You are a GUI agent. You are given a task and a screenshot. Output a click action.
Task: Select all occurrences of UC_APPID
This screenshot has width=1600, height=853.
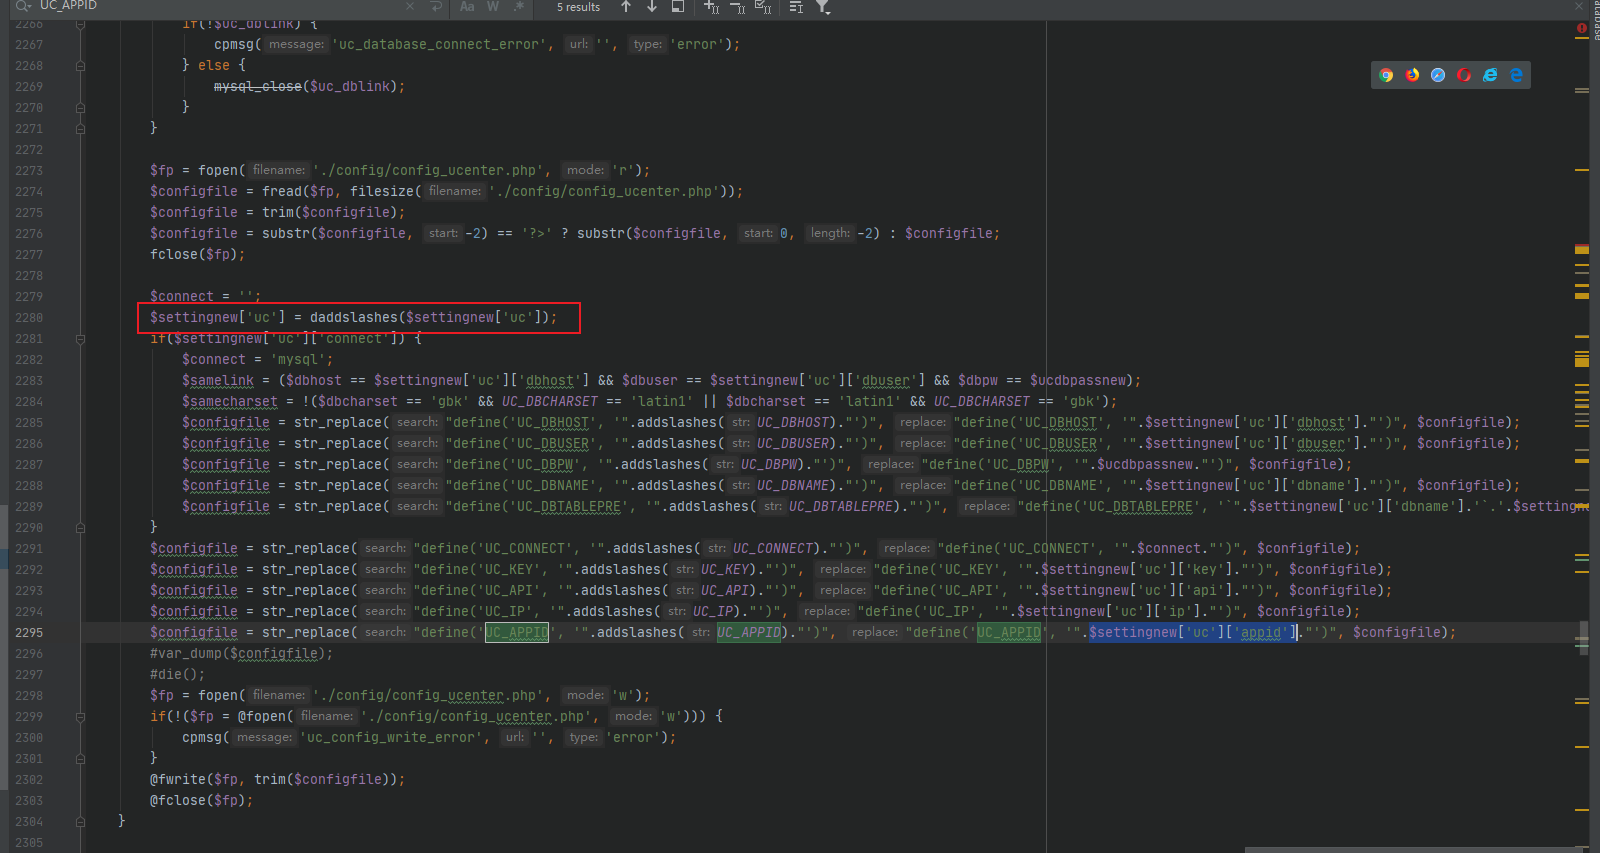[763, 6]
